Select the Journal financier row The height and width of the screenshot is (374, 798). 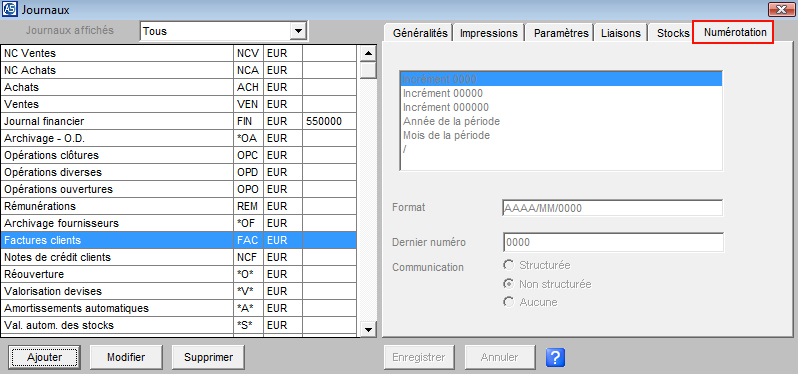(x=179, y=121)
